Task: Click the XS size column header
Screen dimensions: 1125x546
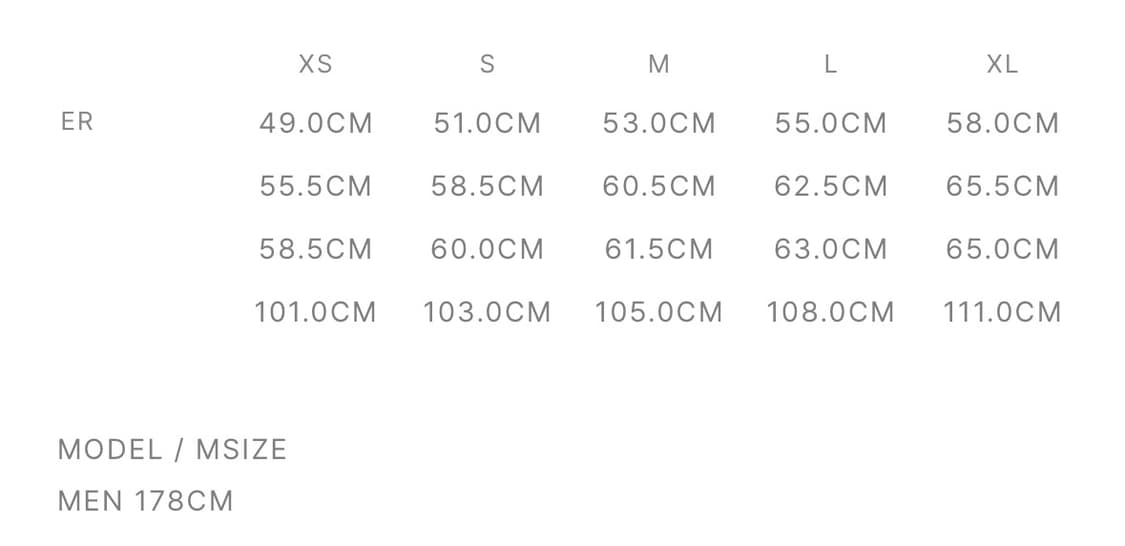Action: (x=315, y=64)
